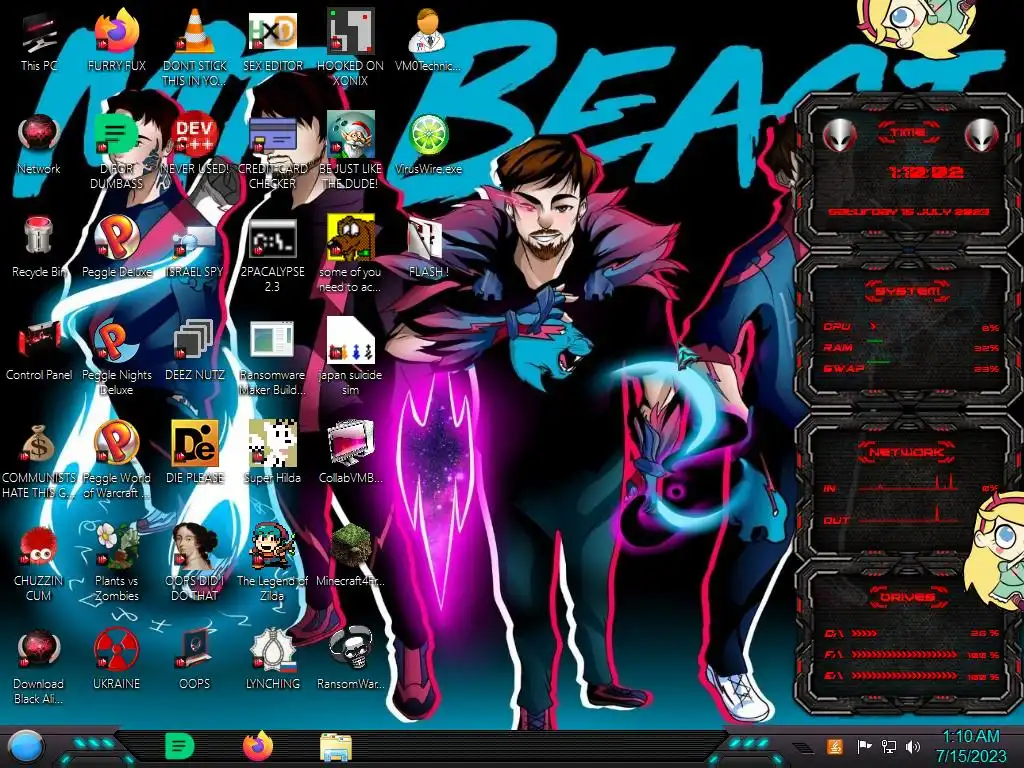Open the OOPS DID I DO THAT portrait icon
This screenshot has width=1024, height=768.
[195, 562]
